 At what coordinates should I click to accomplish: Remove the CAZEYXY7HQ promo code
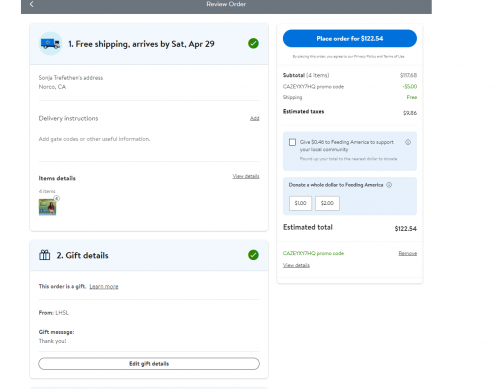[408, 253]
